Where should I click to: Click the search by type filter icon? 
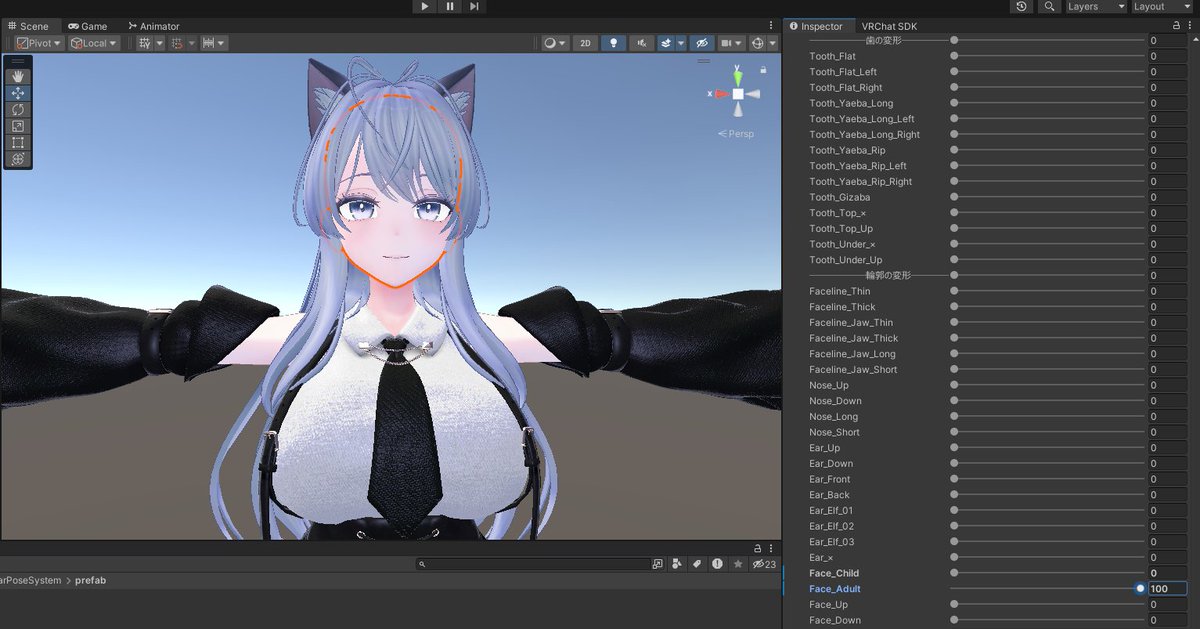pyautogui.click(x=677, y=564)
